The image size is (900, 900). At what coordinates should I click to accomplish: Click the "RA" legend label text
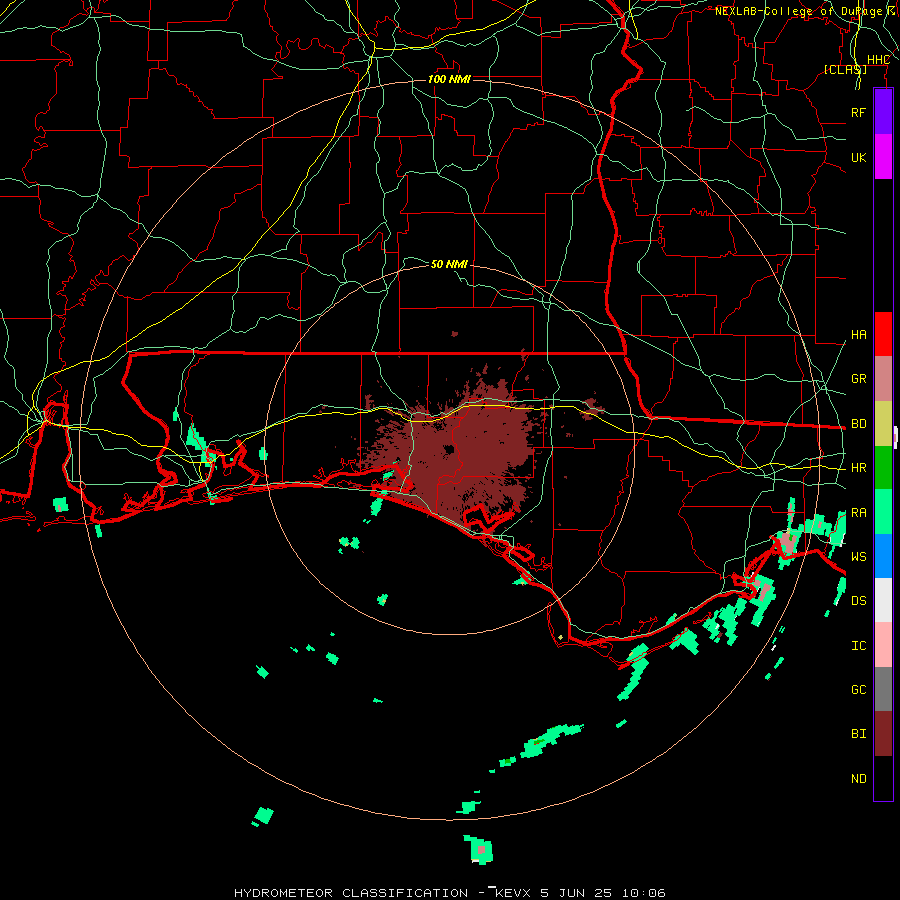[858, 513]
